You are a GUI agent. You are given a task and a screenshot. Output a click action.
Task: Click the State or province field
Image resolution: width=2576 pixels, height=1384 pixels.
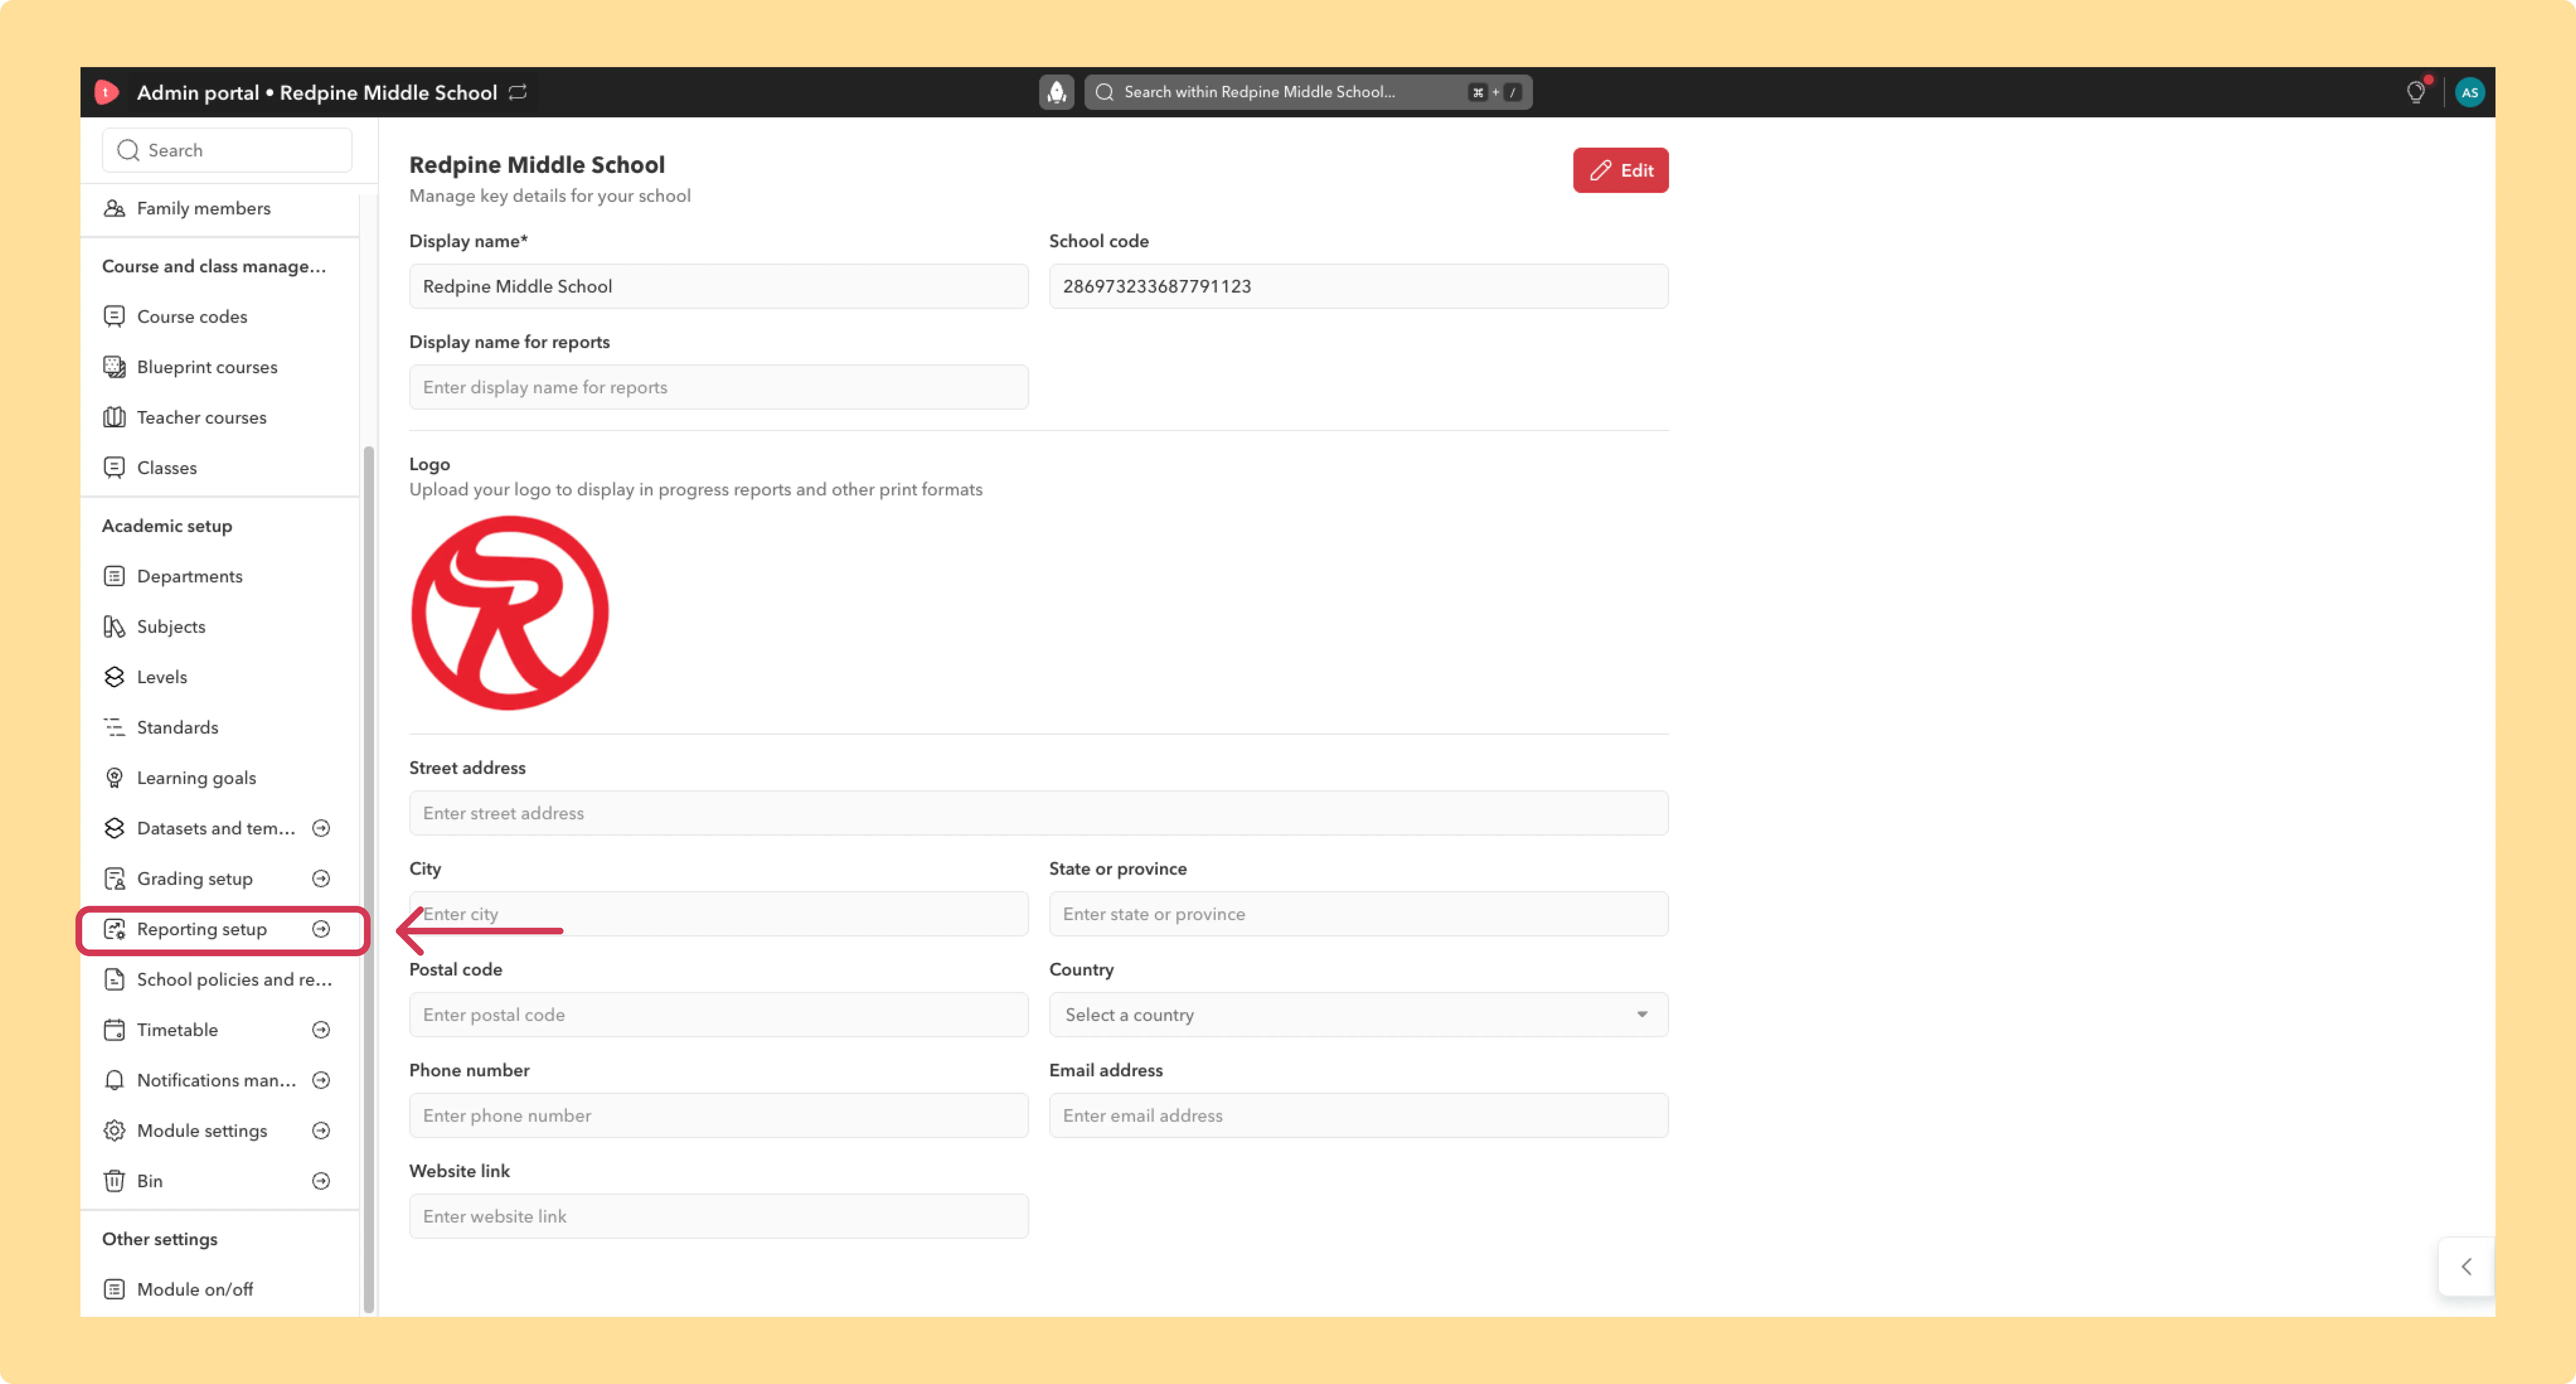[x=1358, y=914]
